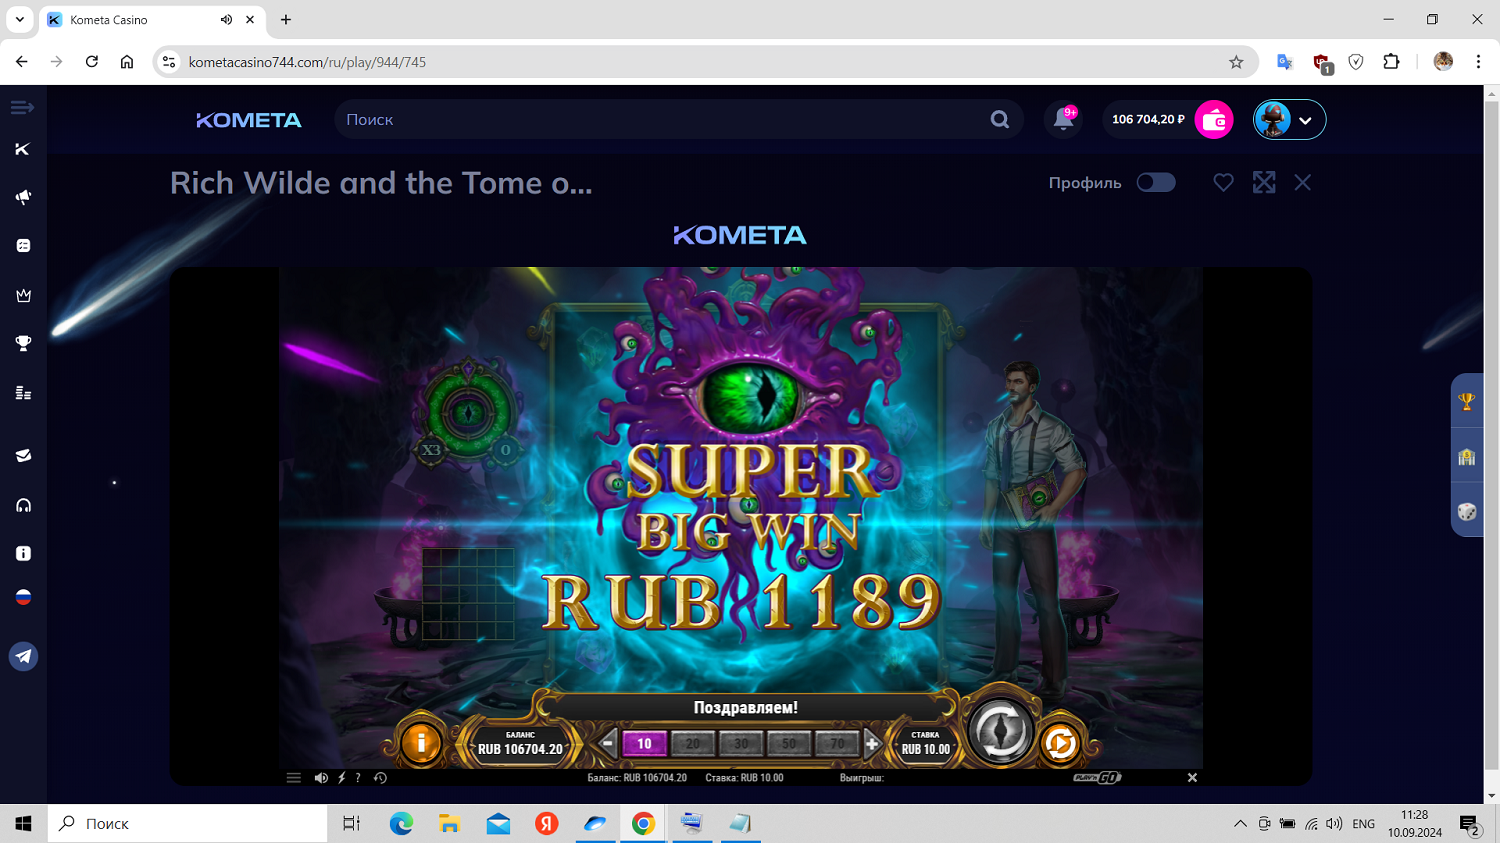
Task: Expand the user avatar profile dropdown
Action: pyautogui.click(x=1289, y=120)
